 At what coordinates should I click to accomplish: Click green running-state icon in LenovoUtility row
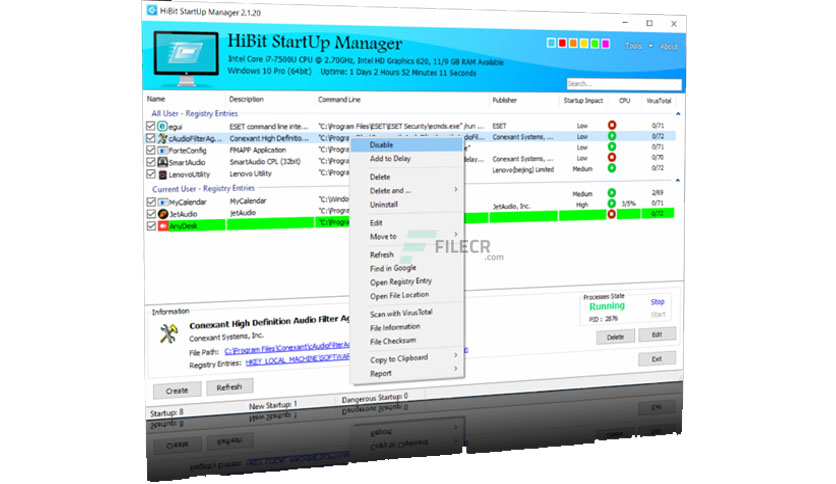[612, 168]
